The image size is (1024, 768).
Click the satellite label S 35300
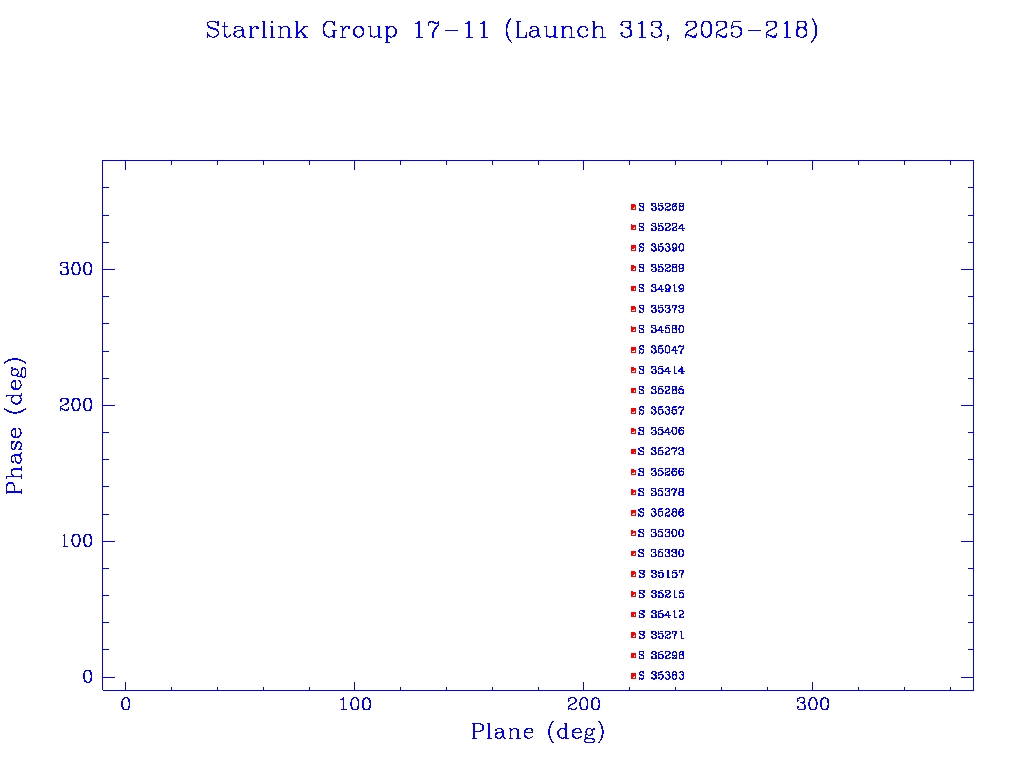tap(662, 533)
